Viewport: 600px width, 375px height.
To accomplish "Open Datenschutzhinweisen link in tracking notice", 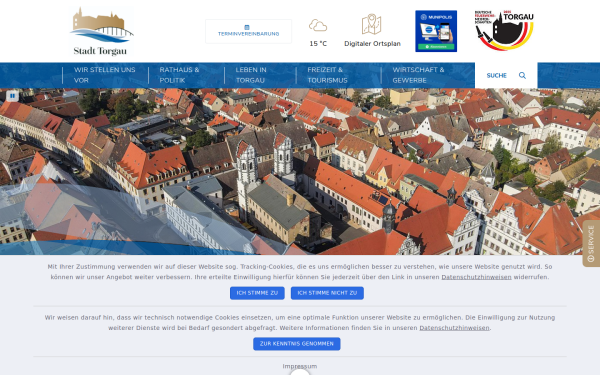I will click(x=476, y=277).
